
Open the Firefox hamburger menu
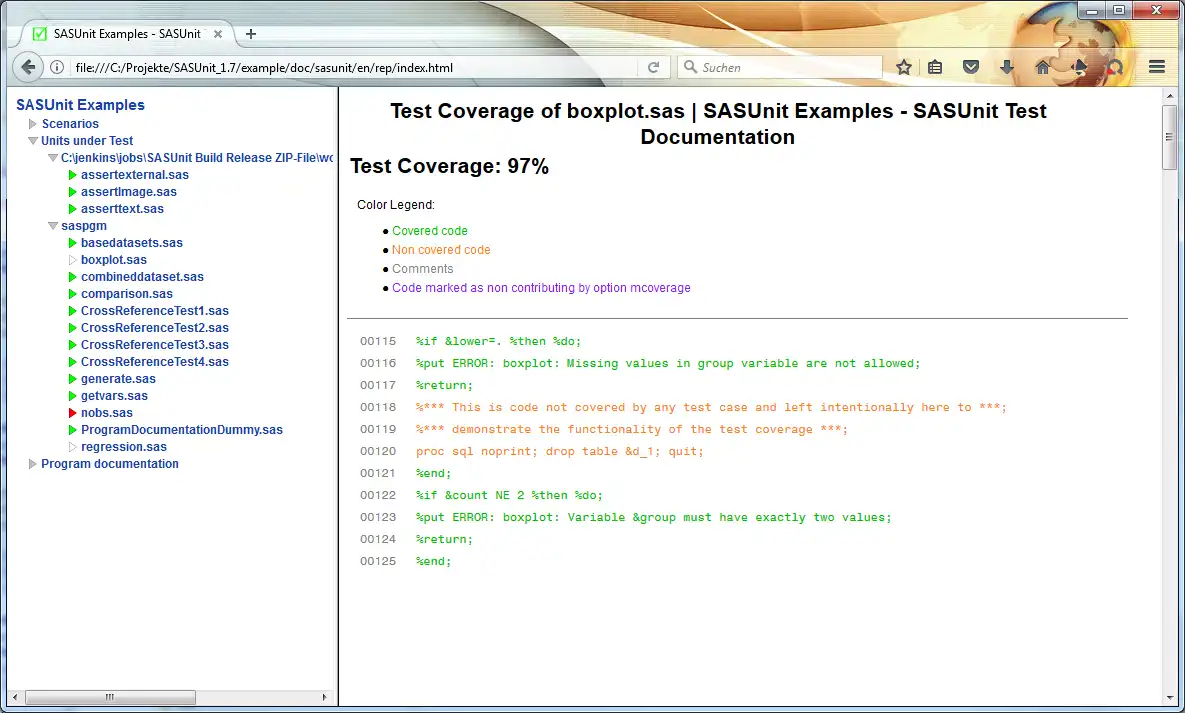pyautogui.click(x=1157, y=67)
